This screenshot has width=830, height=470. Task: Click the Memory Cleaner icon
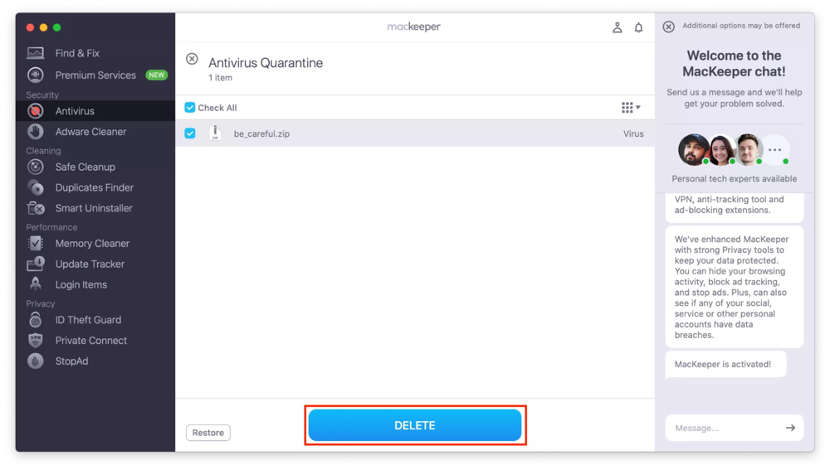coord(35,243)
